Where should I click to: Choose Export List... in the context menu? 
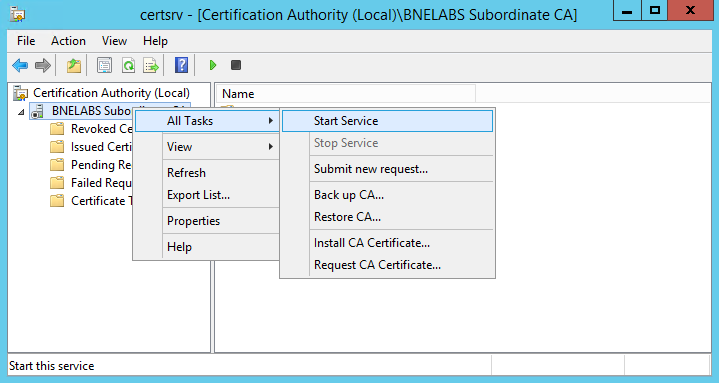point(207,195)
